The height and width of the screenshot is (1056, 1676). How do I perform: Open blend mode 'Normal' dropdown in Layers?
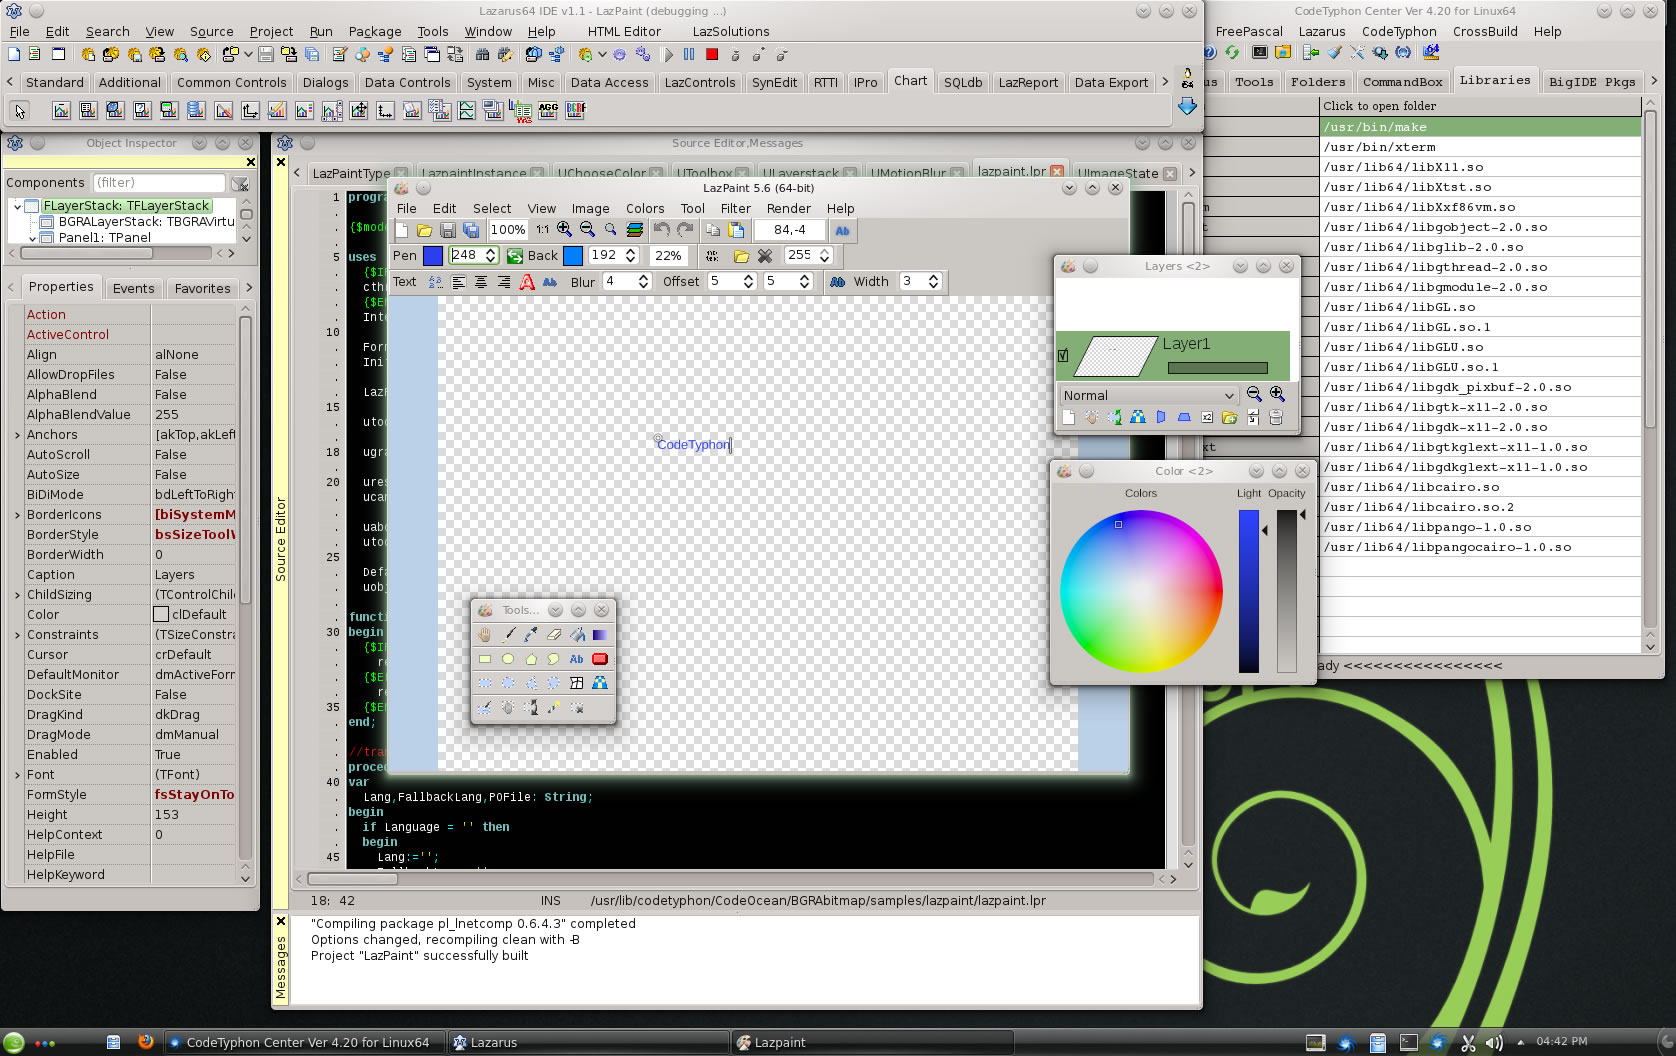click(x=1148, y=395)
